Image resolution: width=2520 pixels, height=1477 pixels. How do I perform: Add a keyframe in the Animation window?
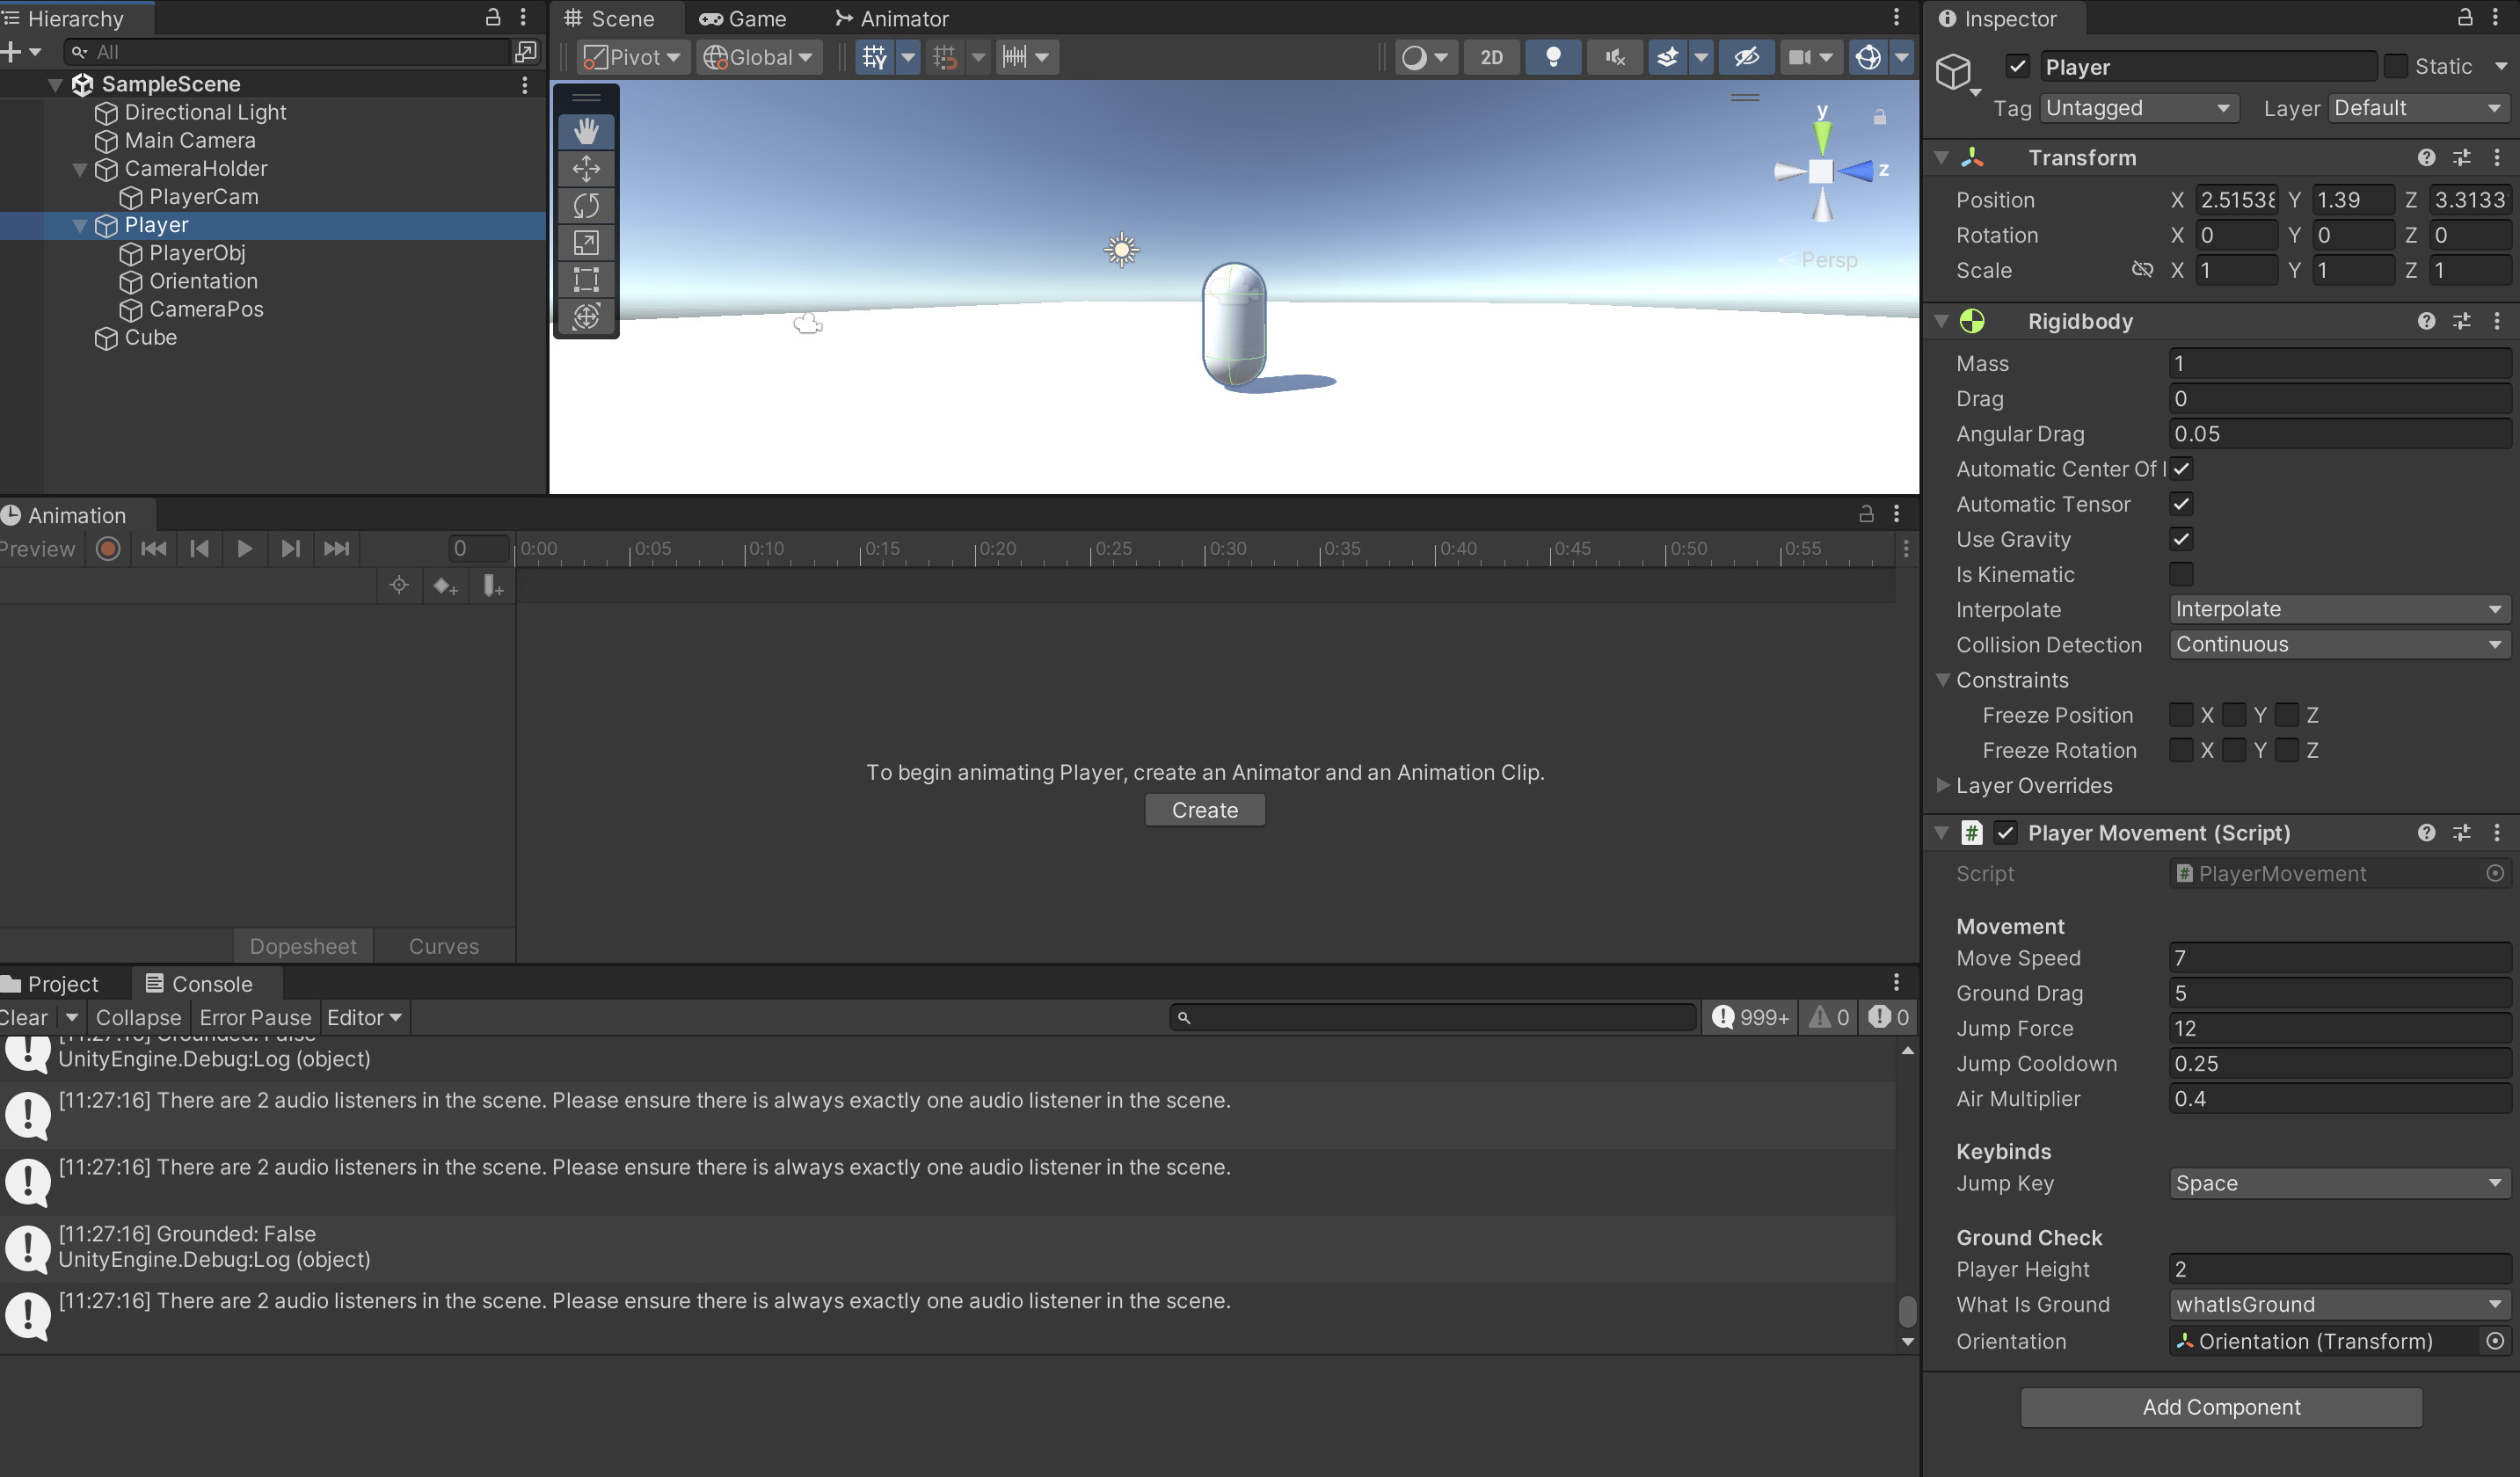(445, 585)
